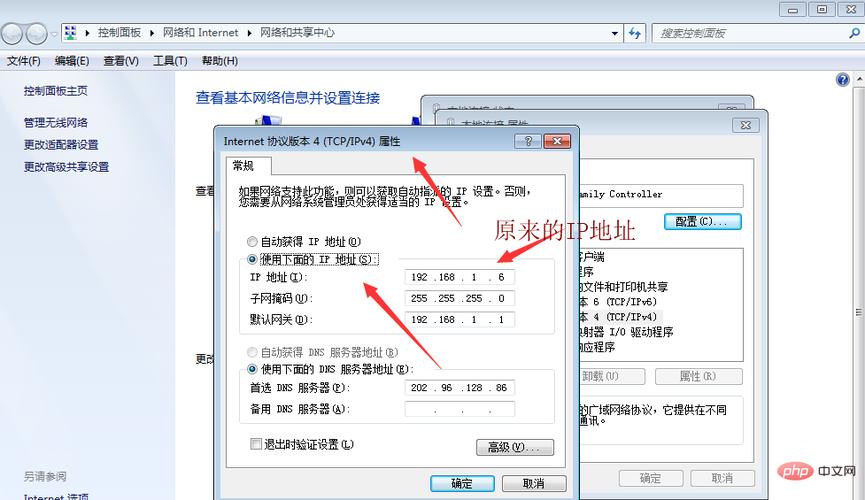Open the blue help icon below search box

(842, 79)
